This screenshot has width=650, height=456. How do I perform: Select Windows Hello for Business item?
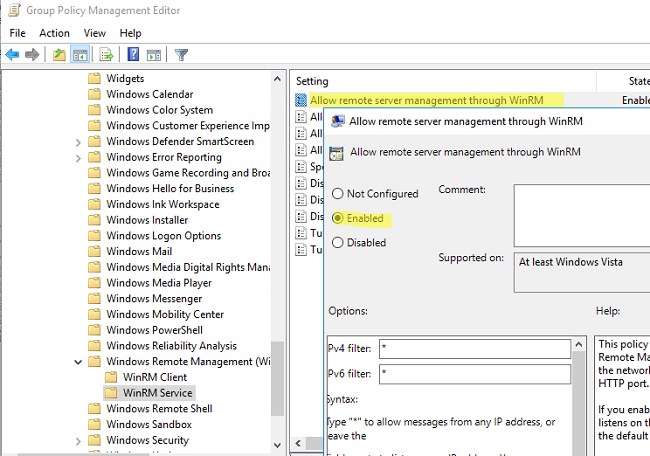pyautogui.click(x=170, y=189)
